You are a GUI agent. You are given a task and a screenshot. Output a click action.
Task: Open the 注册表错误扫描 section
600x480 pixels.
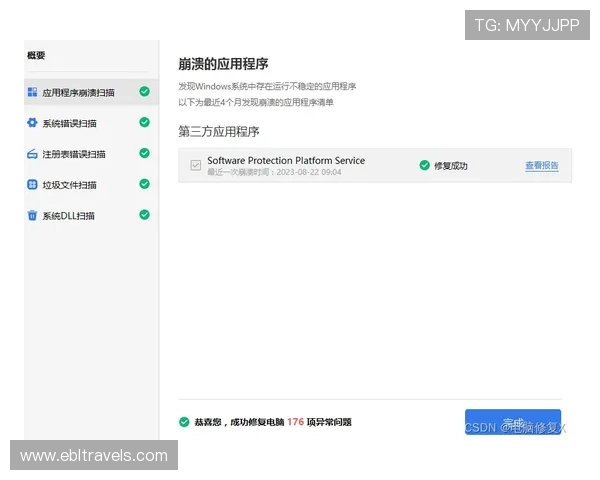coord(91,154)
